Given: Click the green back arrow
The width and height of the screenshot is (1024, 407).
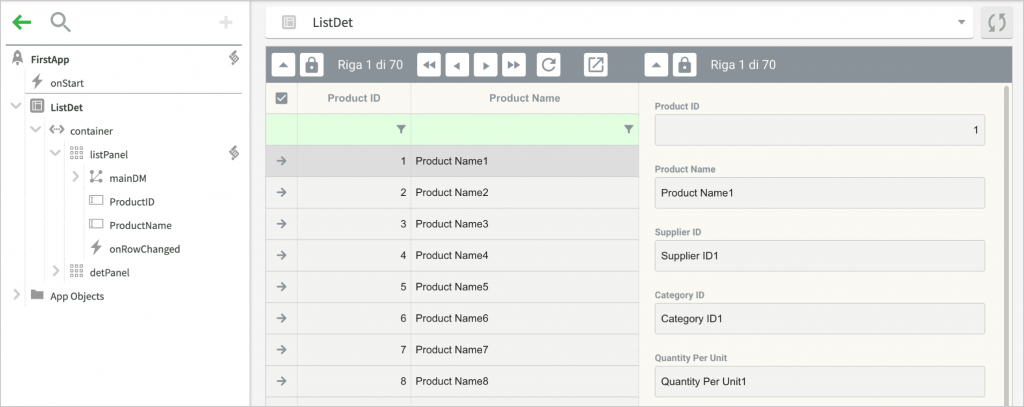Looking at the screenshot, I should click(x=22, y=23).
